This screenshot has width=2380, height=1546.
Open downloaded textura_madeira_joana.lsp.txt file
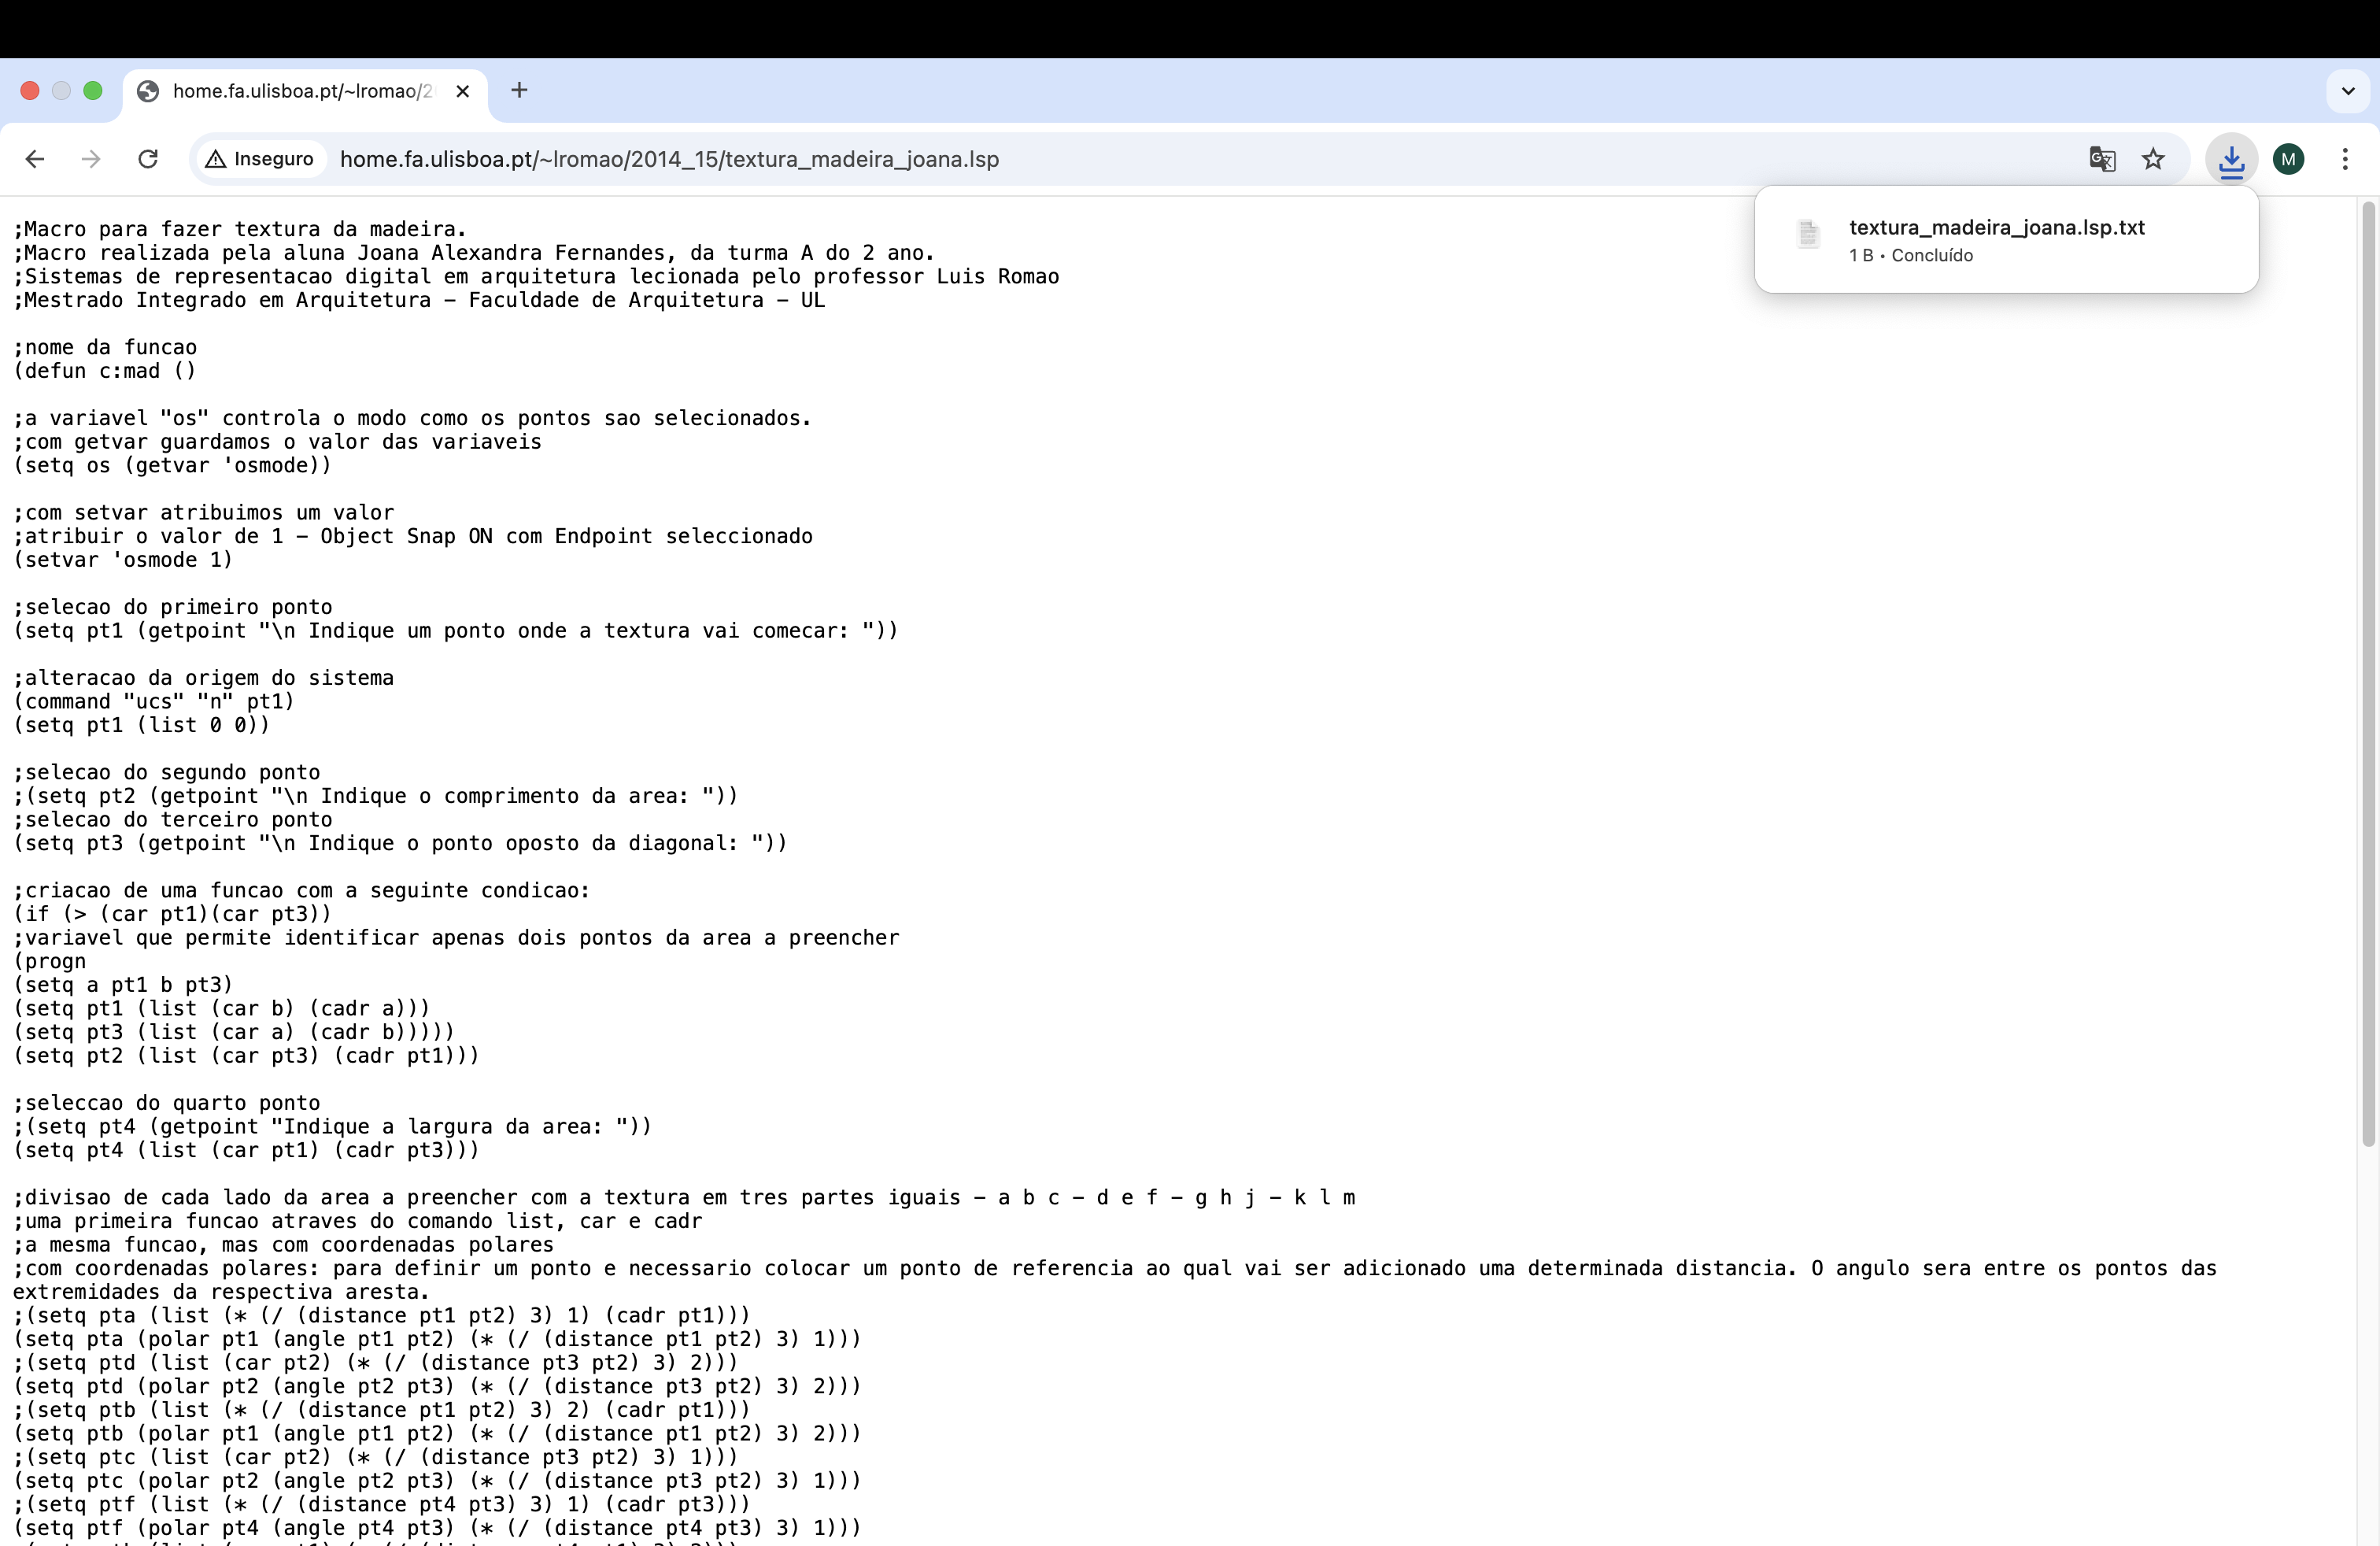(x=1996, y=228)
